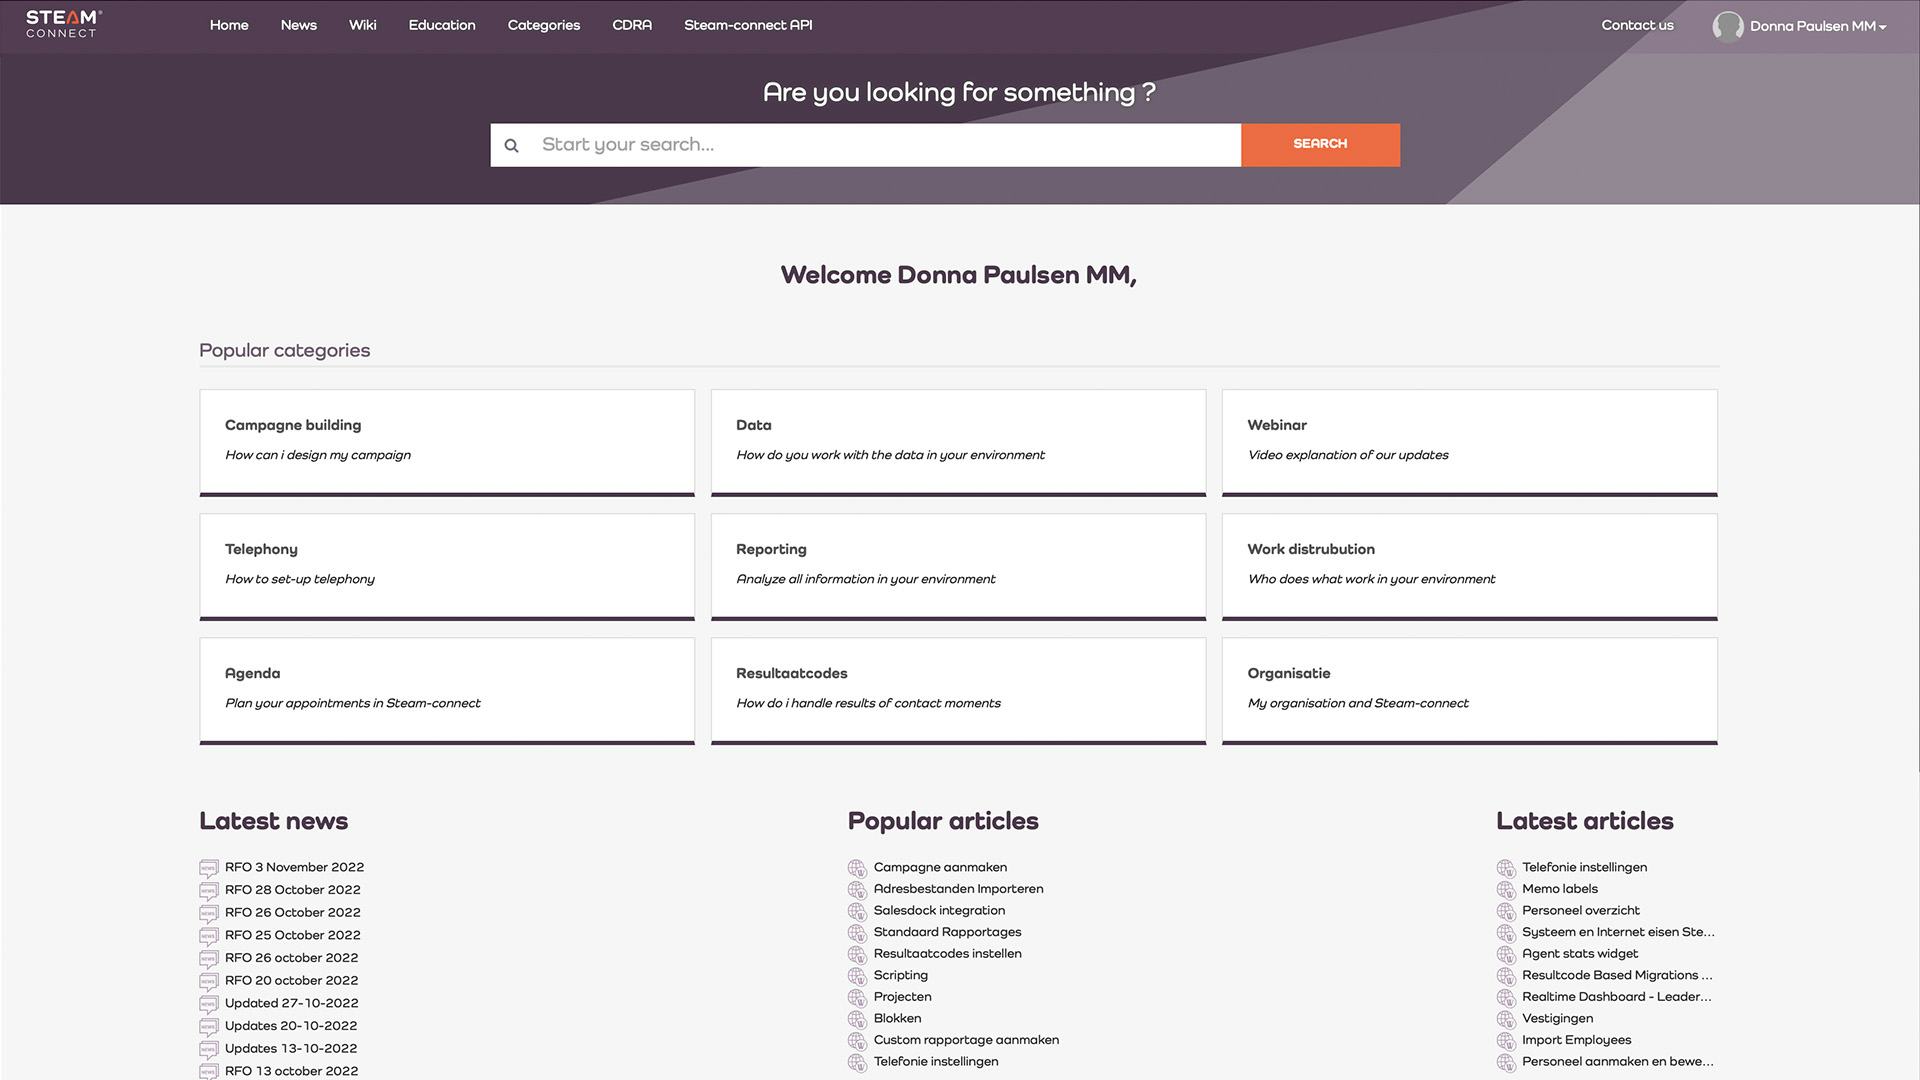The image size is (1920, 1080).
Task: Expand the Donna Paulsen MM user dropdown
Action: [1817, 27]
